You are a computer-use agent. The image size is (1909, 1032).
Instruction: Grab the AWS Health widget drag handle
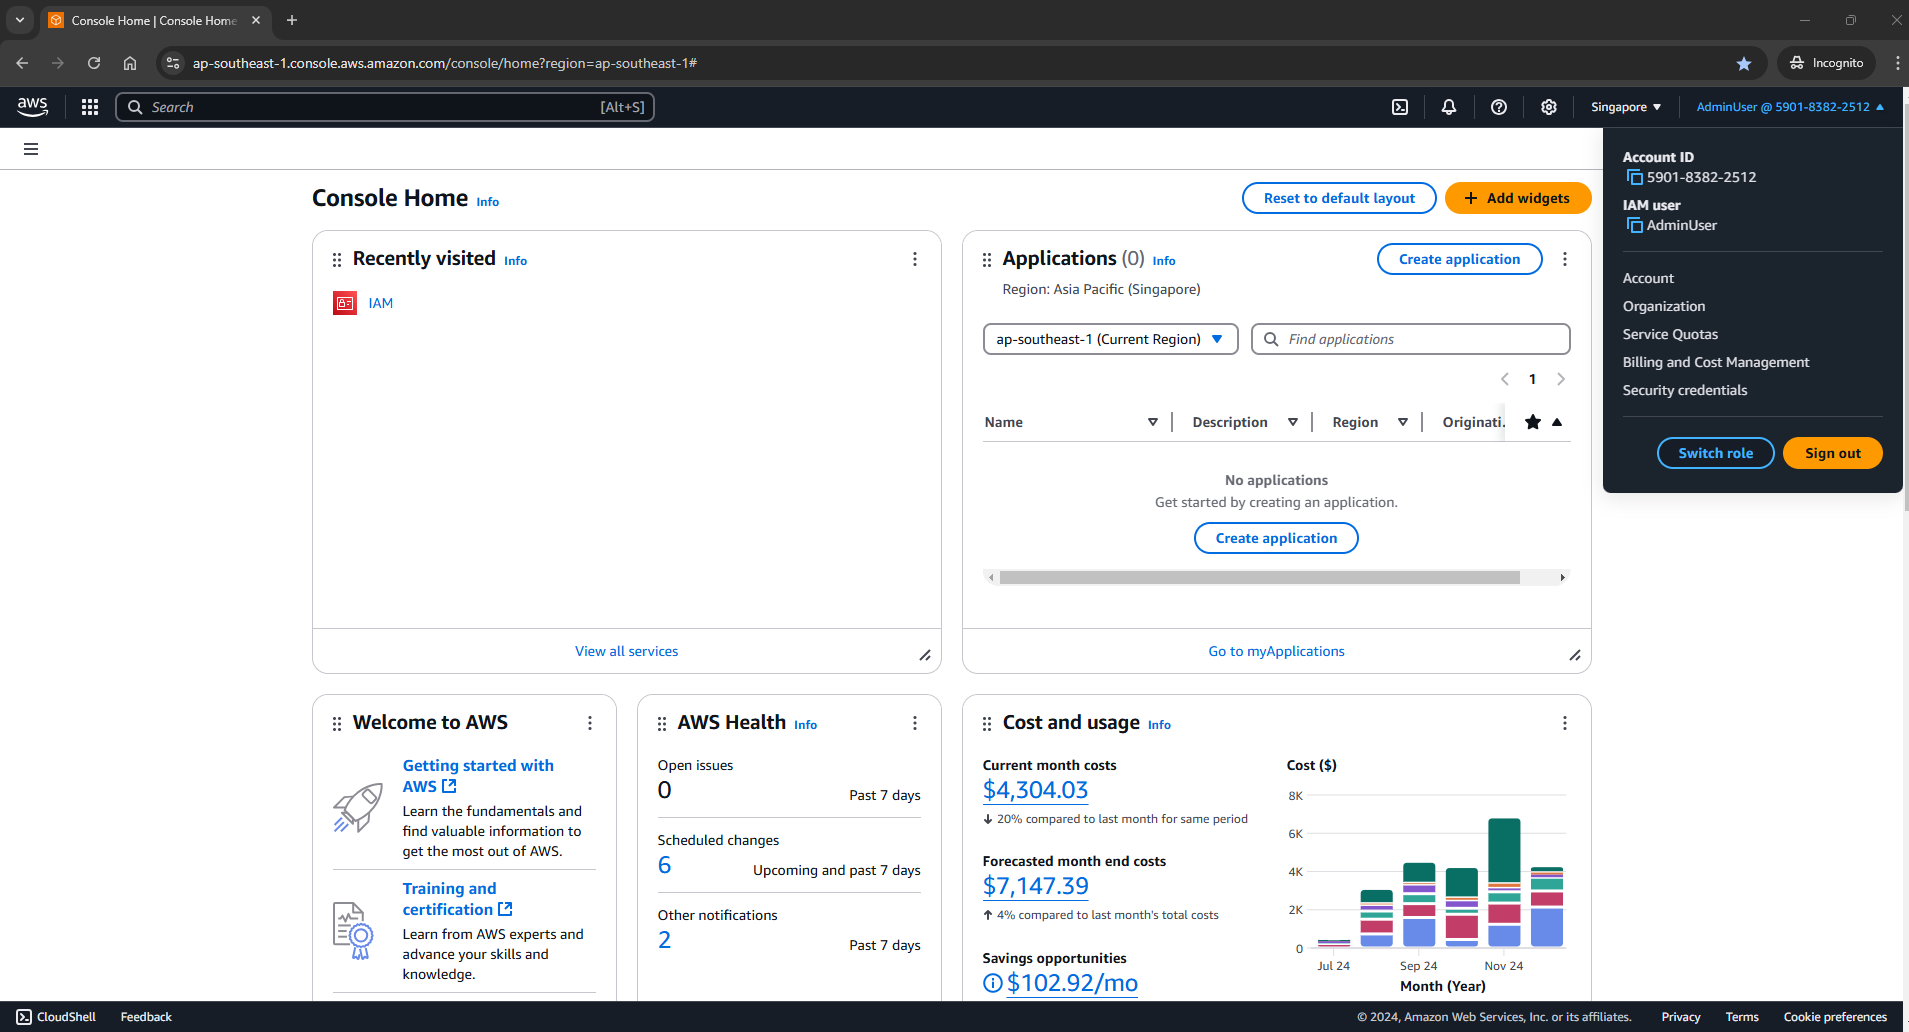click(662, 724)
